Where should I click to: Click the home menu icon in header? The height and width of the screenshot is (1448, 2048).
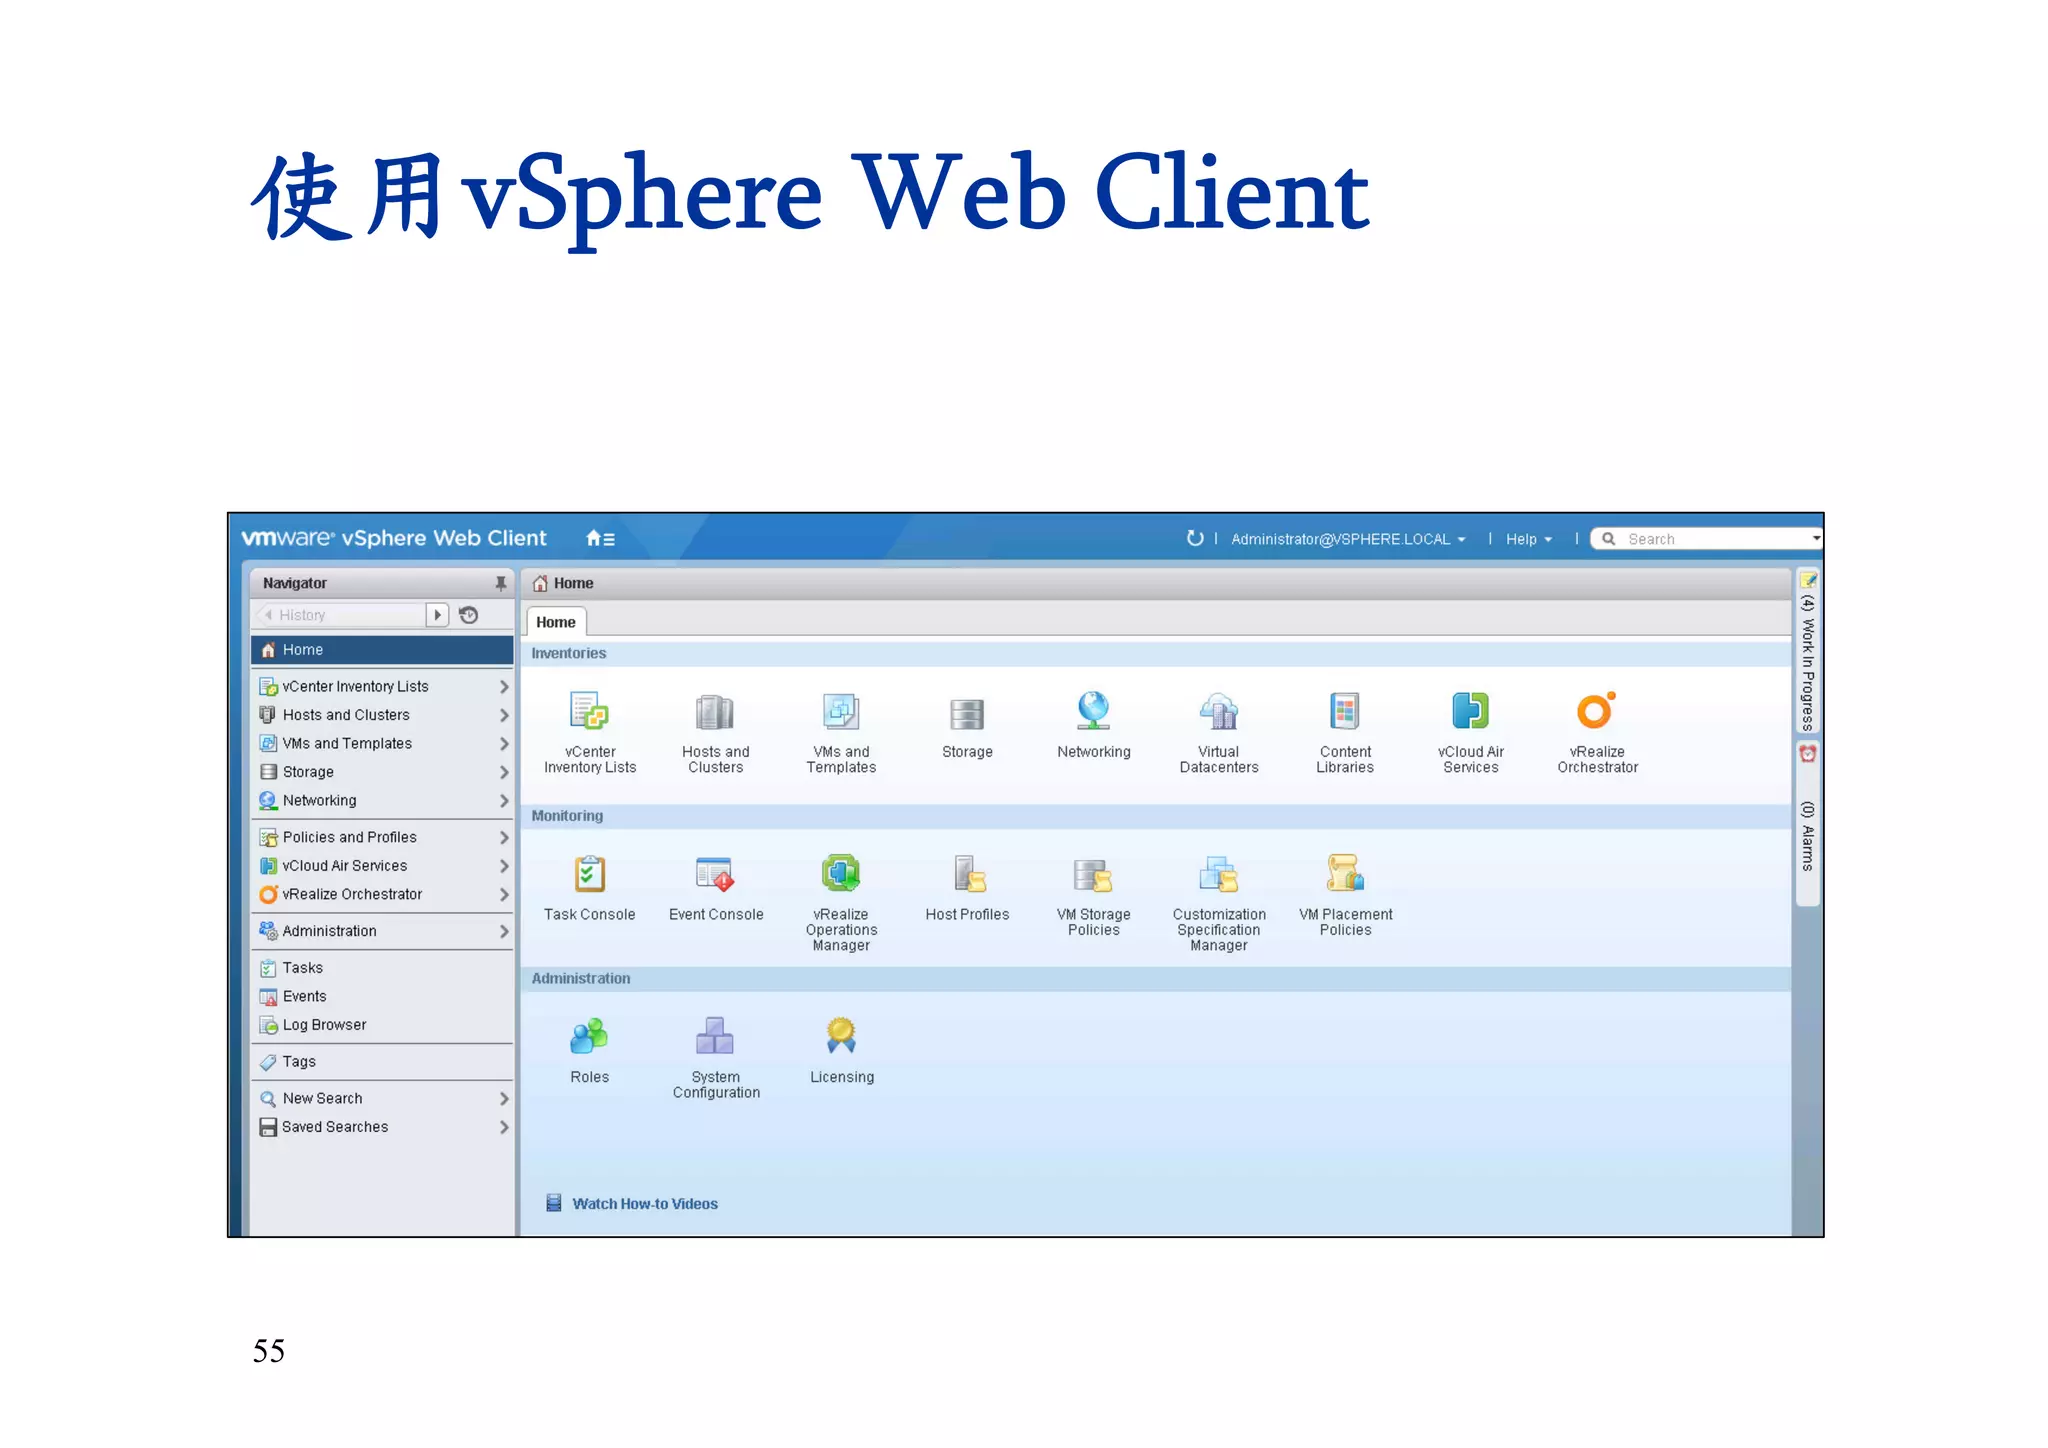600,538
